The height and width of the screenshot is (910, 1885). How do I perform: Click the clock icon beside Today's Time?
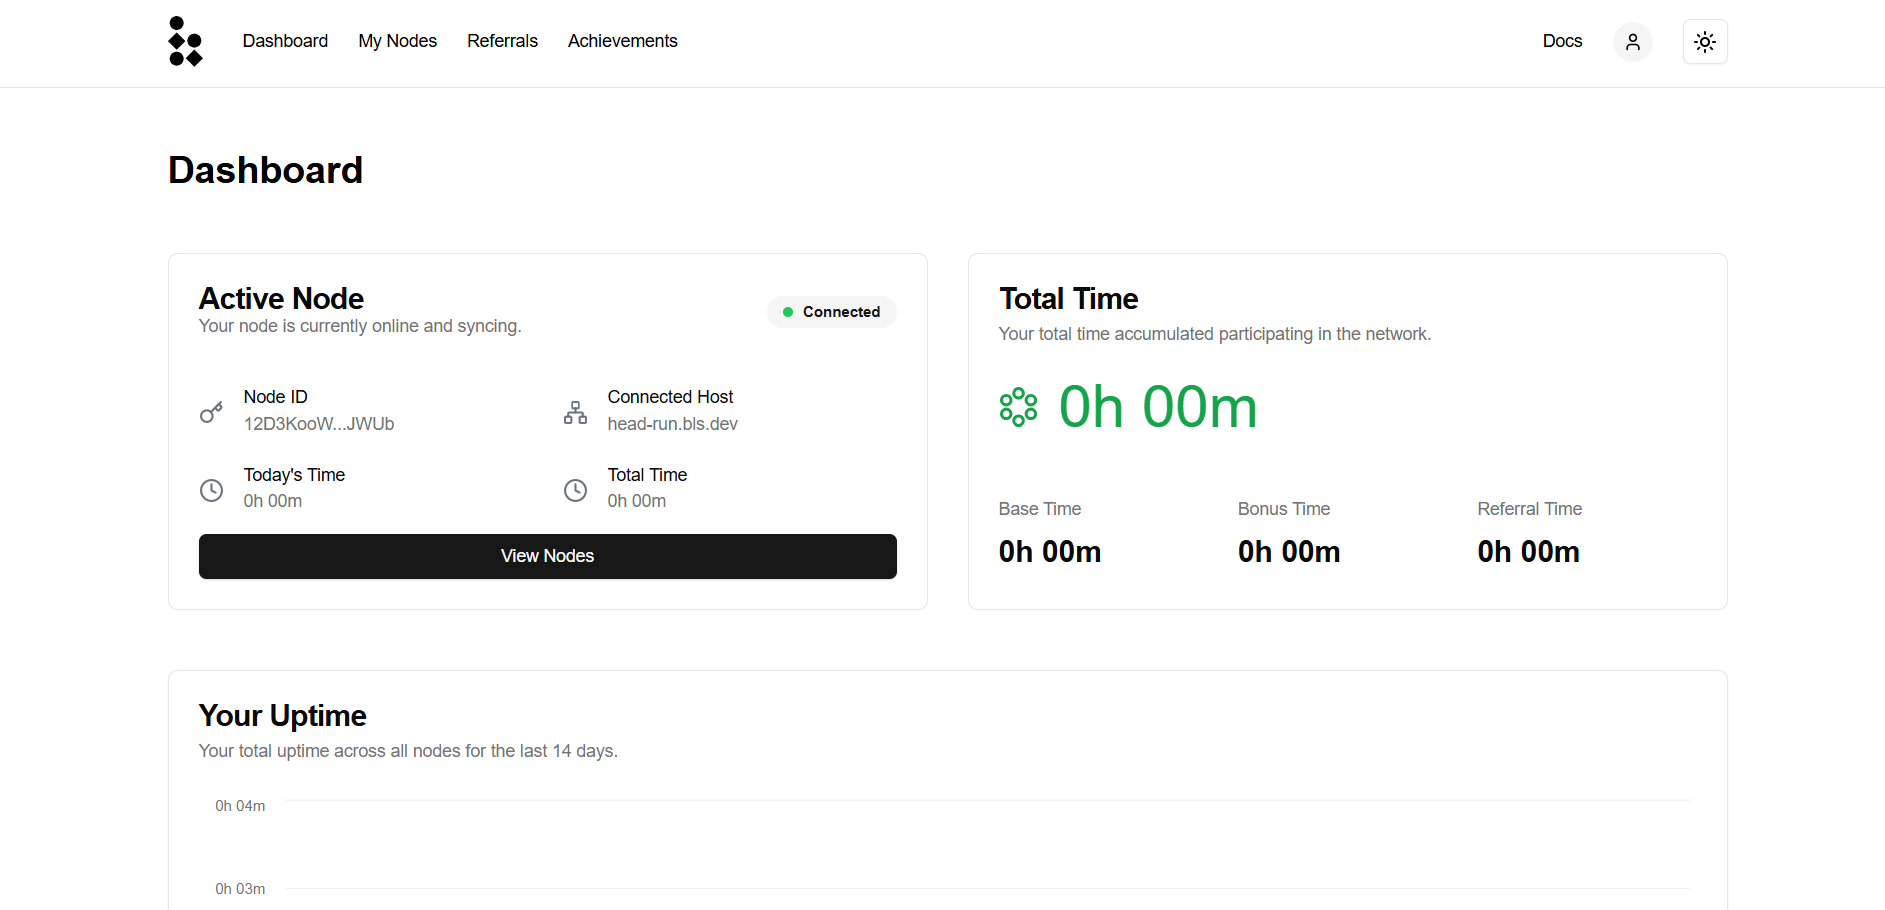(211, 490)
